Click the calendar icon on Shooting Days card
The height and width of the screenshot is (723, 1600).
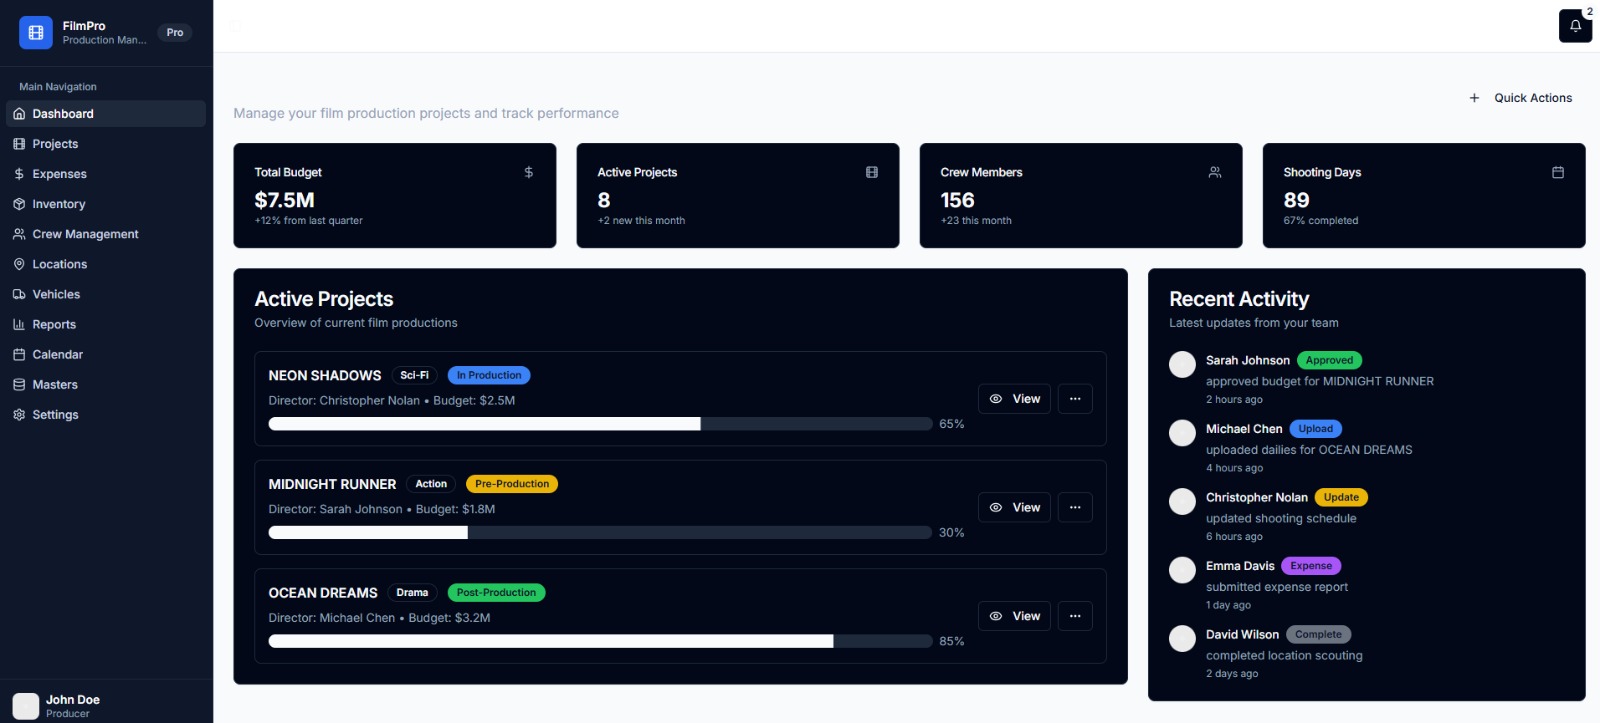(1558, 172)
